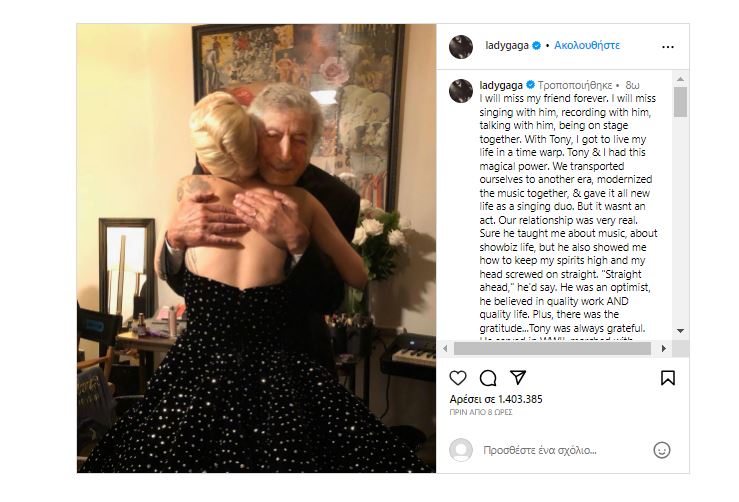Save the post with the bookmark icon
739x502 pixels.
coord(668,378)
